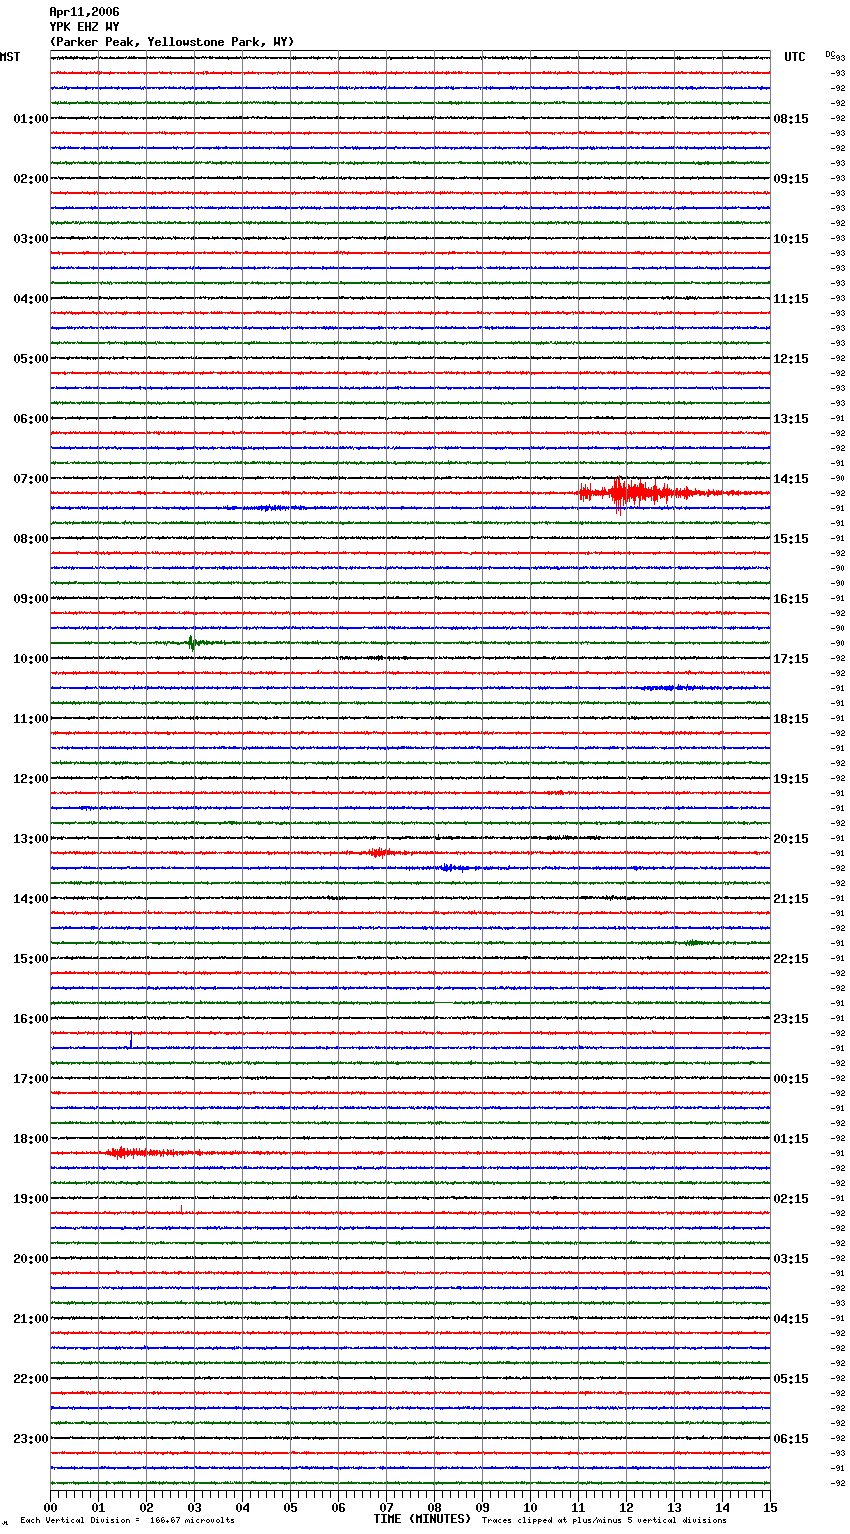Click minute-axis tick label "15"
This screenshot has height=1534, width=850.
point(770,1508)
